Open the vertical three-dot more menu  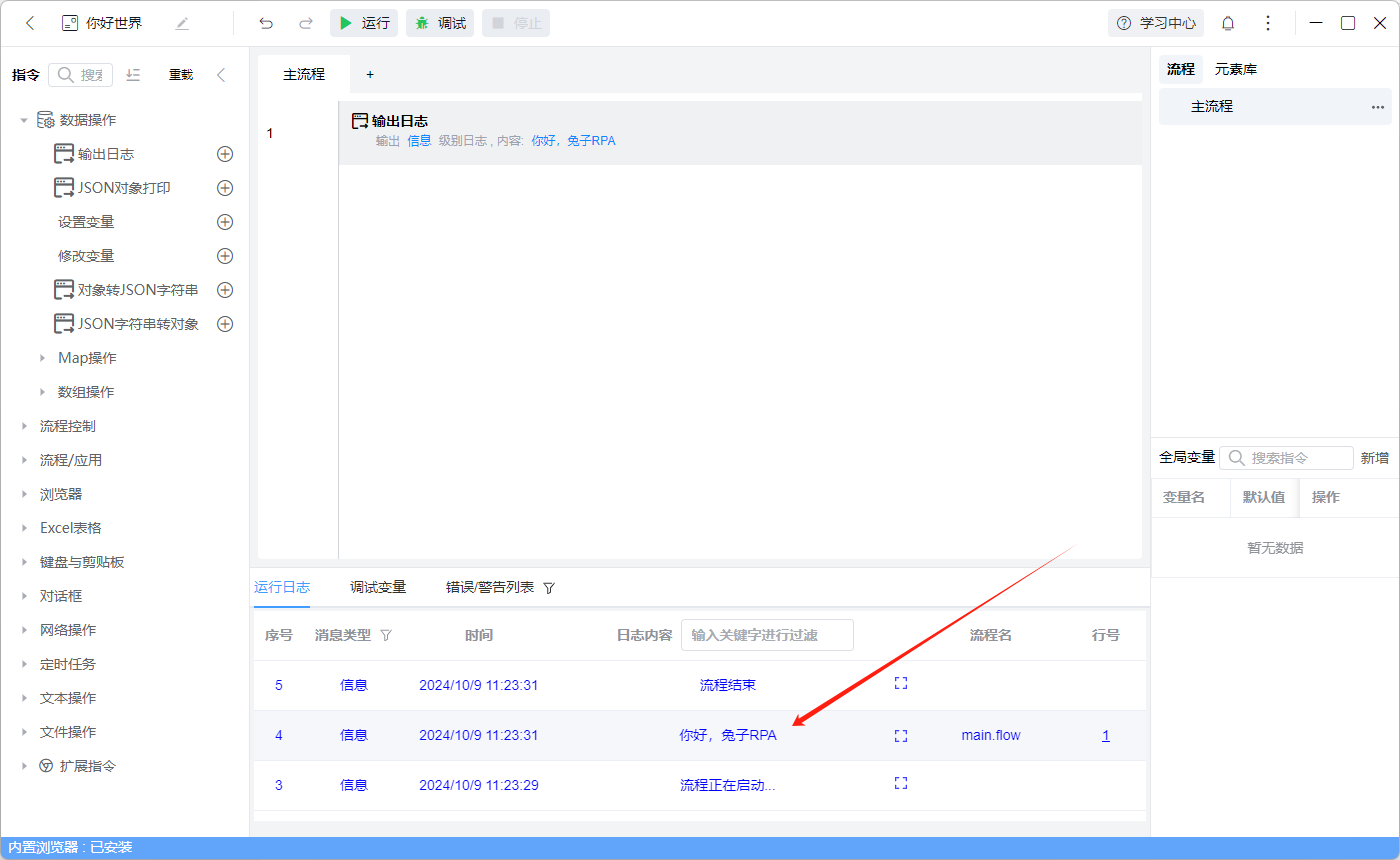[1268, 23]
